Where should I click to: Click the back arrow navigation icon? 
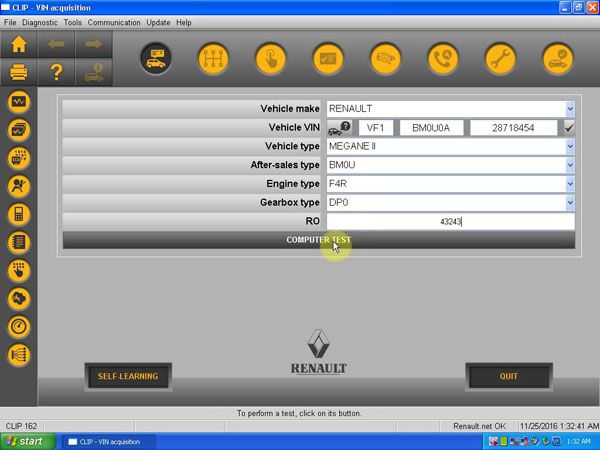(56, 44)
